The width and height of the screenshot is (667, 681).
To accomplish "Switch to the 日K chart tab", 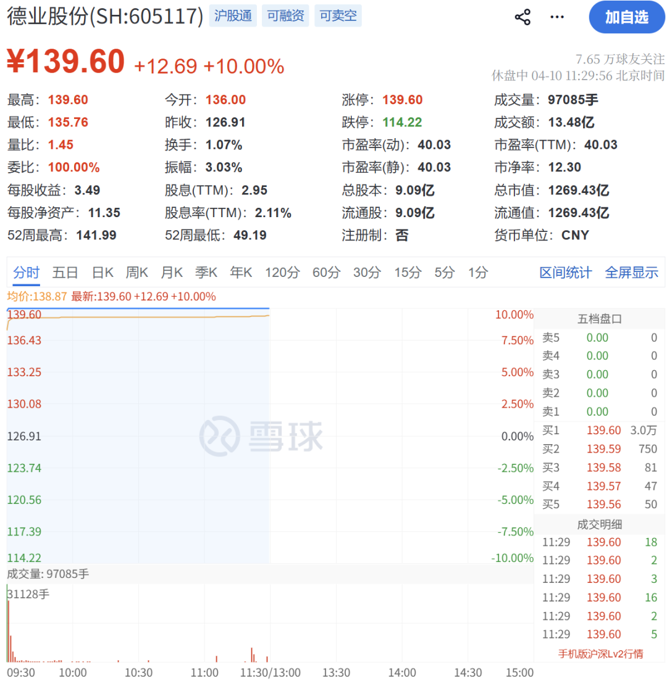I will pyautogui.click(x=103, y=272).
